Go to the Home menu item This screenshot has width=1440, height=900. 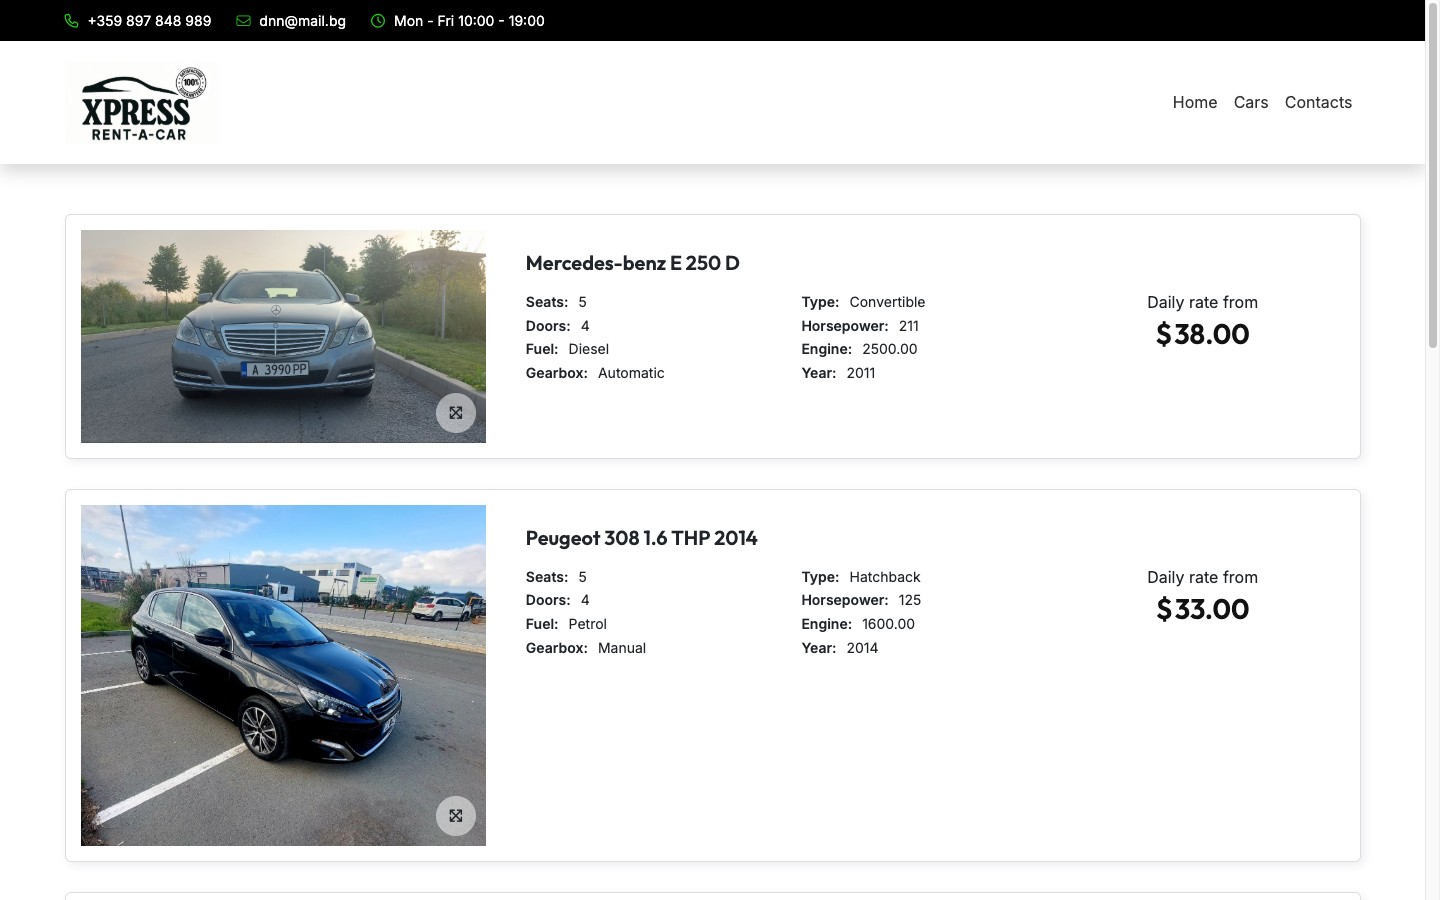[1195, 102]
